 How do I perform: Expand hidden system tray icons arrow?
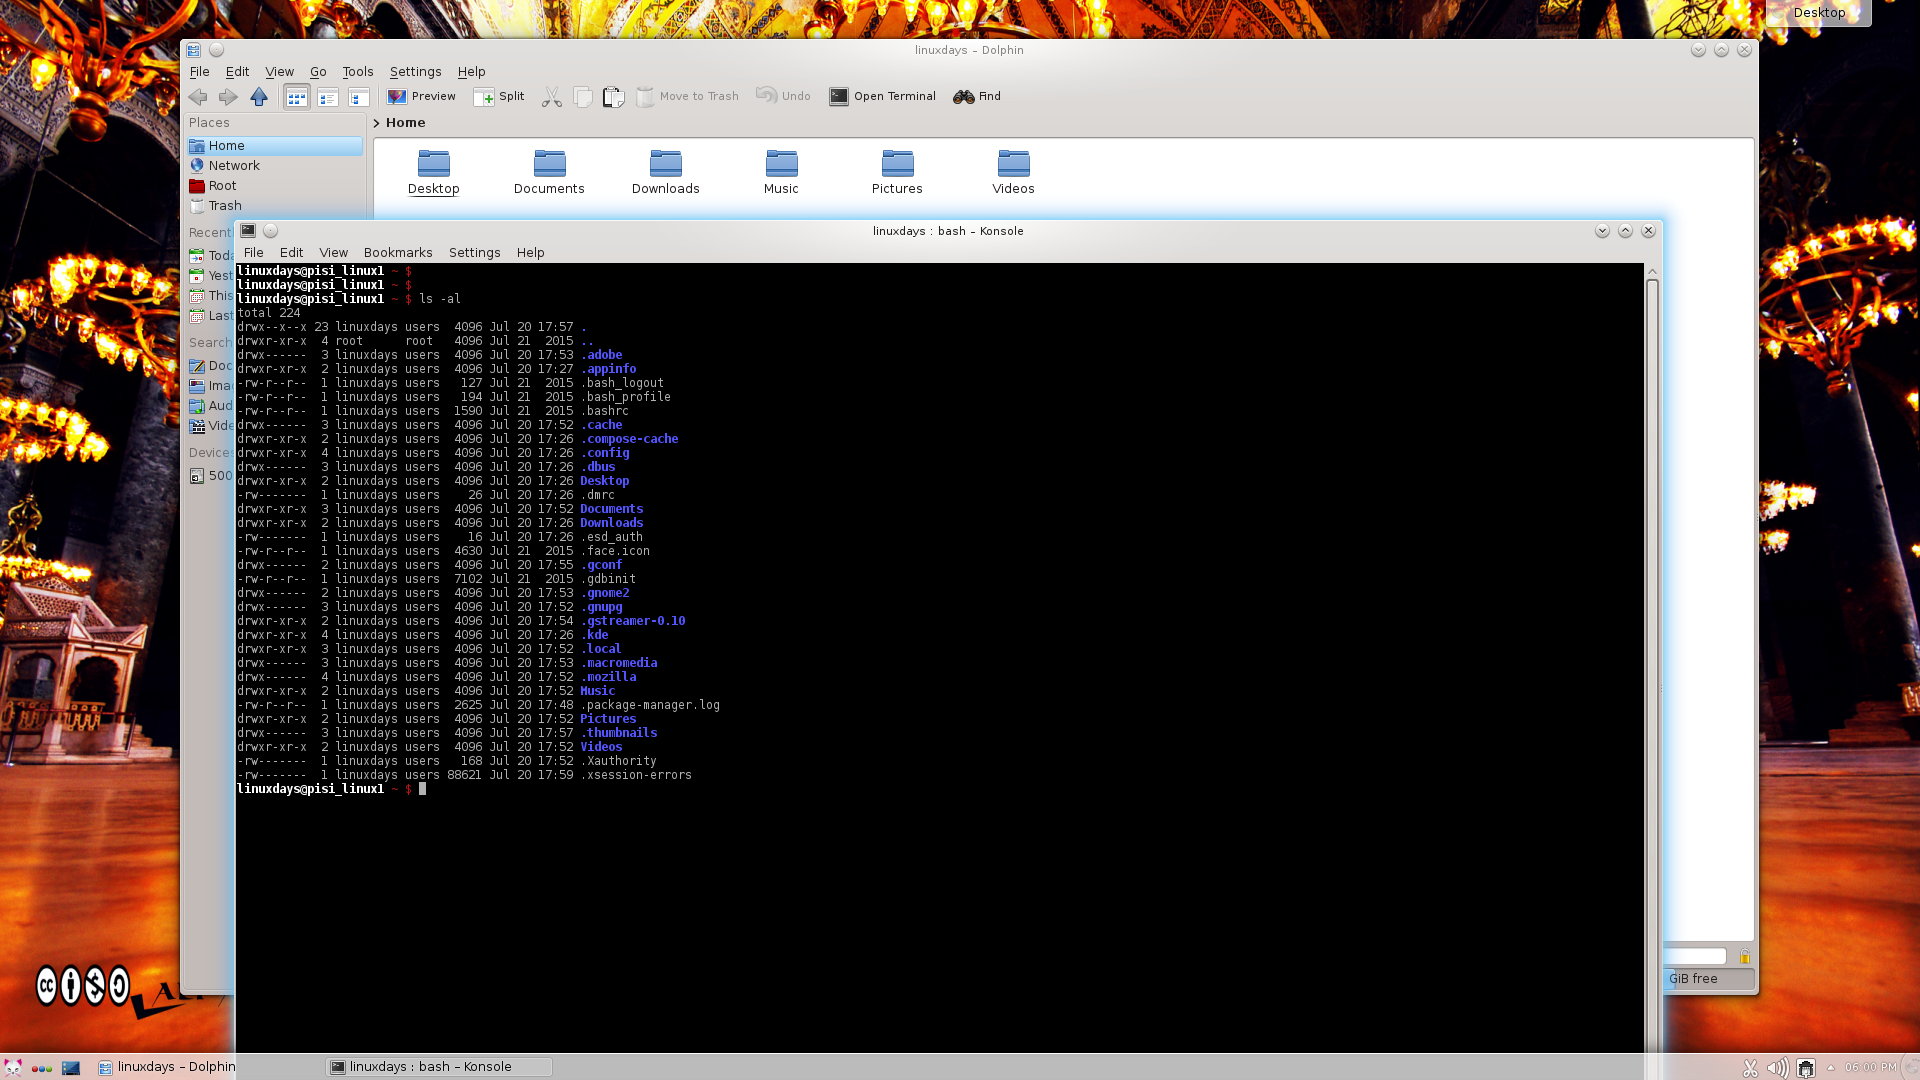pyautogui.click(x=1831, y=1068)
